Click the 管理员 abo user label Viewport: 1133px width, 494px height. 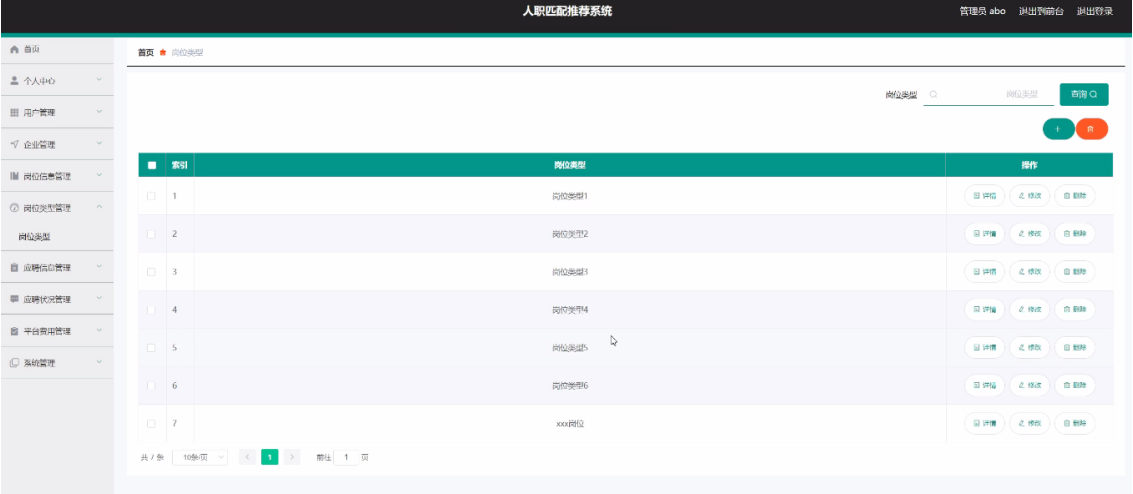982,12
